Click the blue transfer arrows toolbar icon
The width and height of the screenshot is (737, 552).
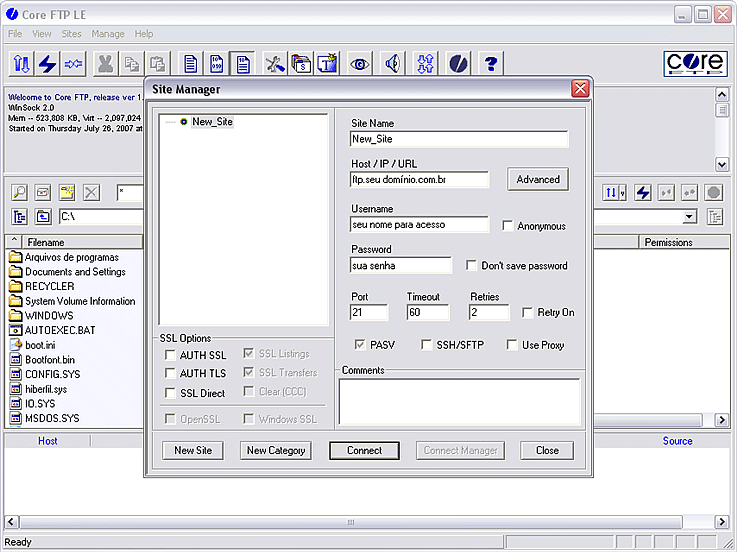[425, 63]
